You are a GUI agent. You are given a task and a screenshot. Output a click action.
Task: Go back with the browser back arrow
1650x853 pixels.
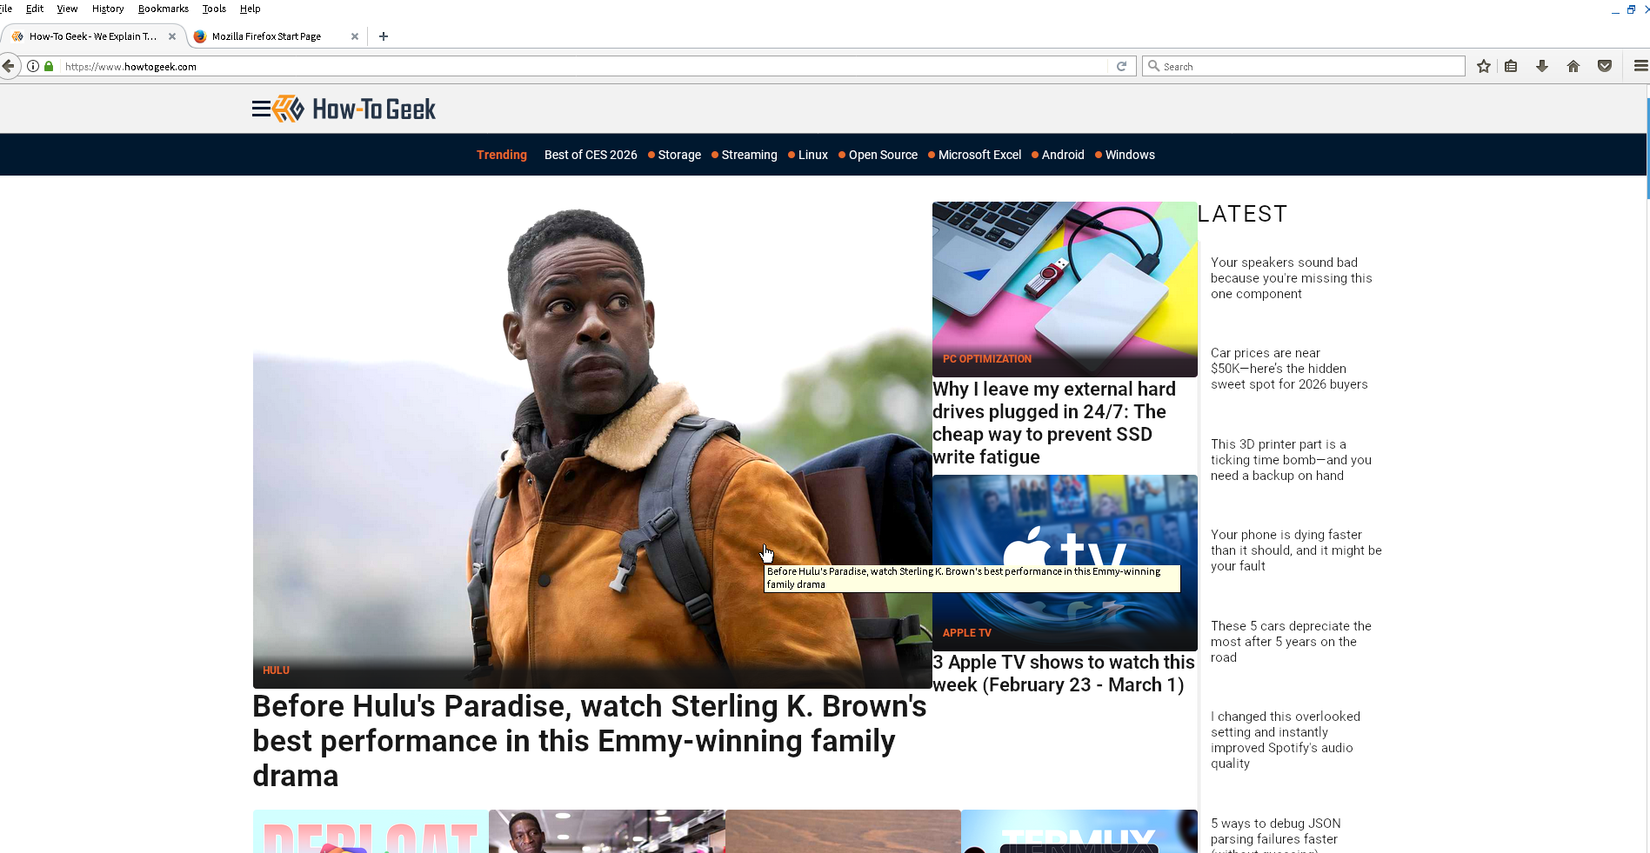[8, 66]
